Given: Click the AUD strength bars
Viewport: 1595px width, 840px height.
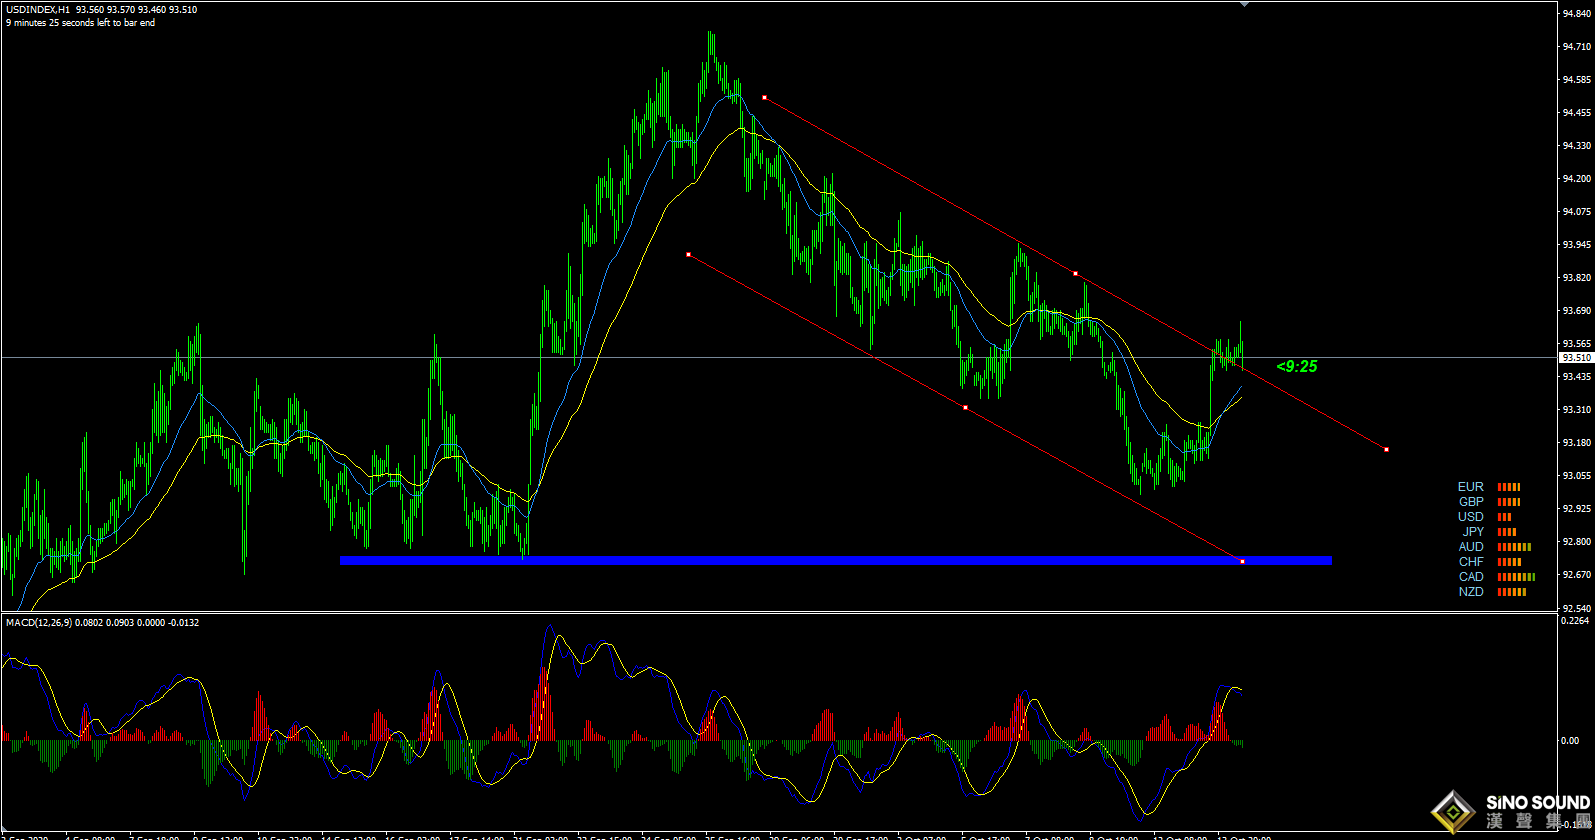Looking at the screenshot, I should click(x=1514, y=547).
